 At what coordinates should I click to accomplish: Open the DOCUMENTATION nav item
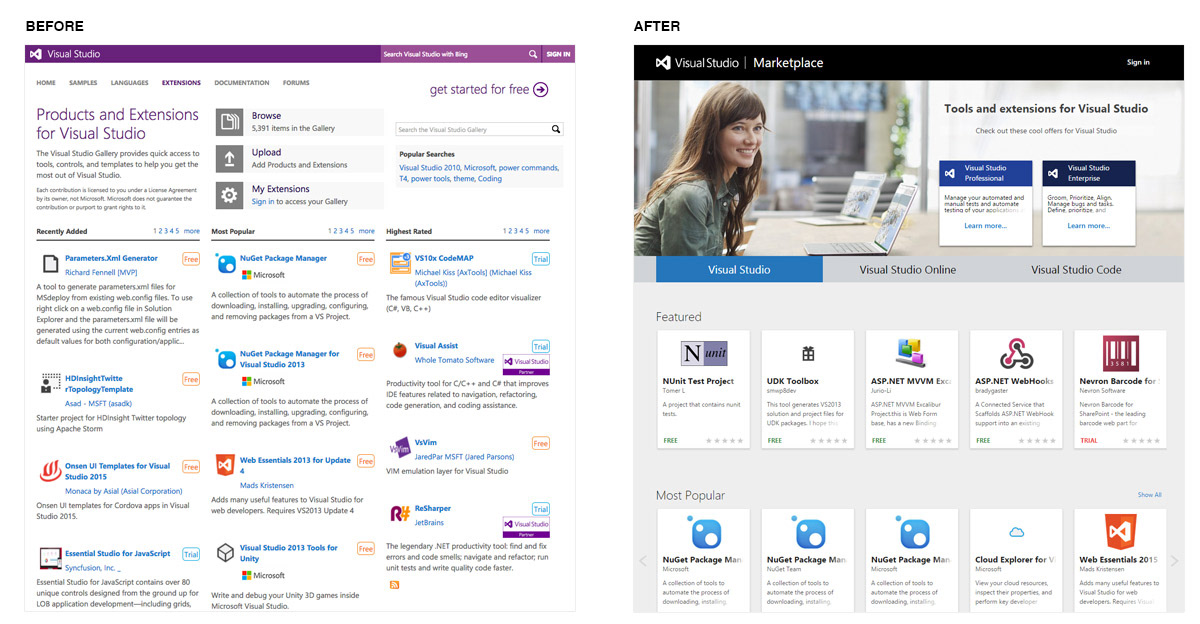pyautogui.click(x=242, y=83)
